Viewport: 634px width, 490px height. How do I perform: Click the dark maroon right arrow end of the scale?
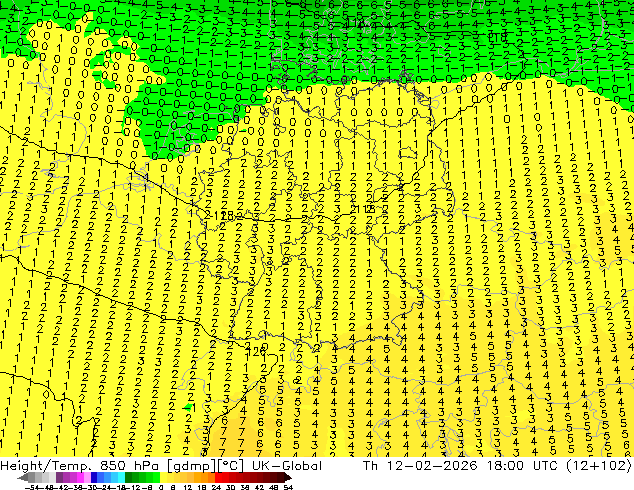click(288, 477)
